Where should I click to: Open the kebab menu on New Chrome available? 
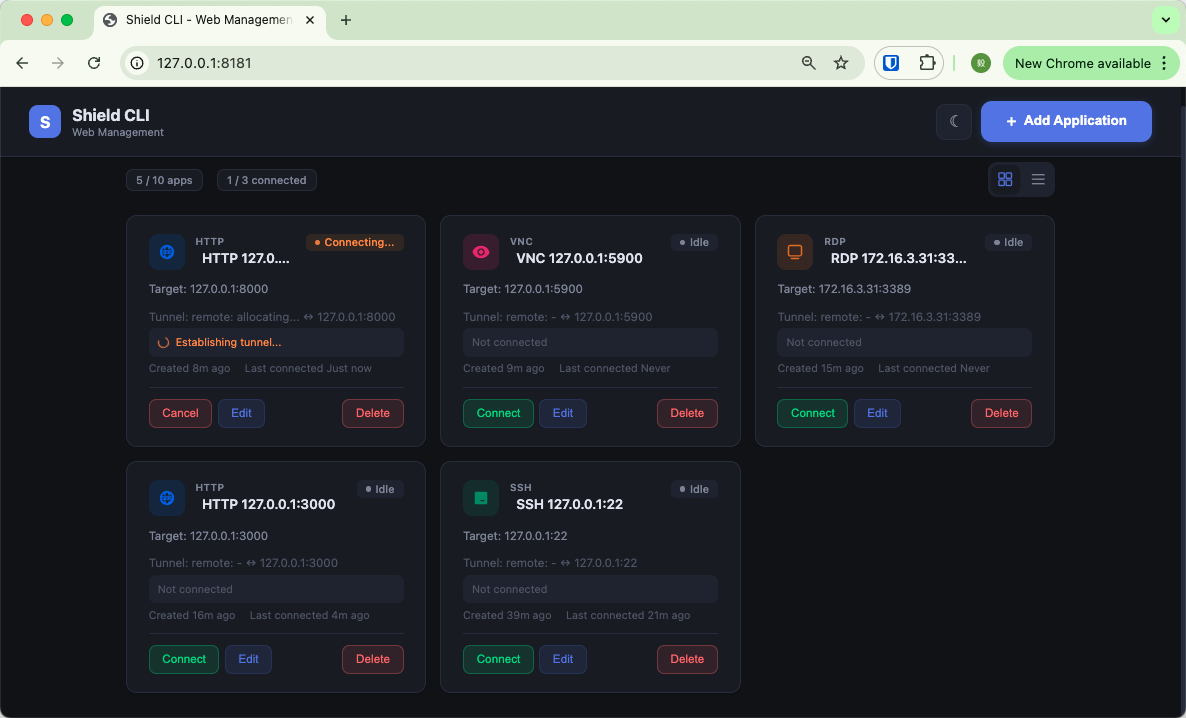(1163, 62)
